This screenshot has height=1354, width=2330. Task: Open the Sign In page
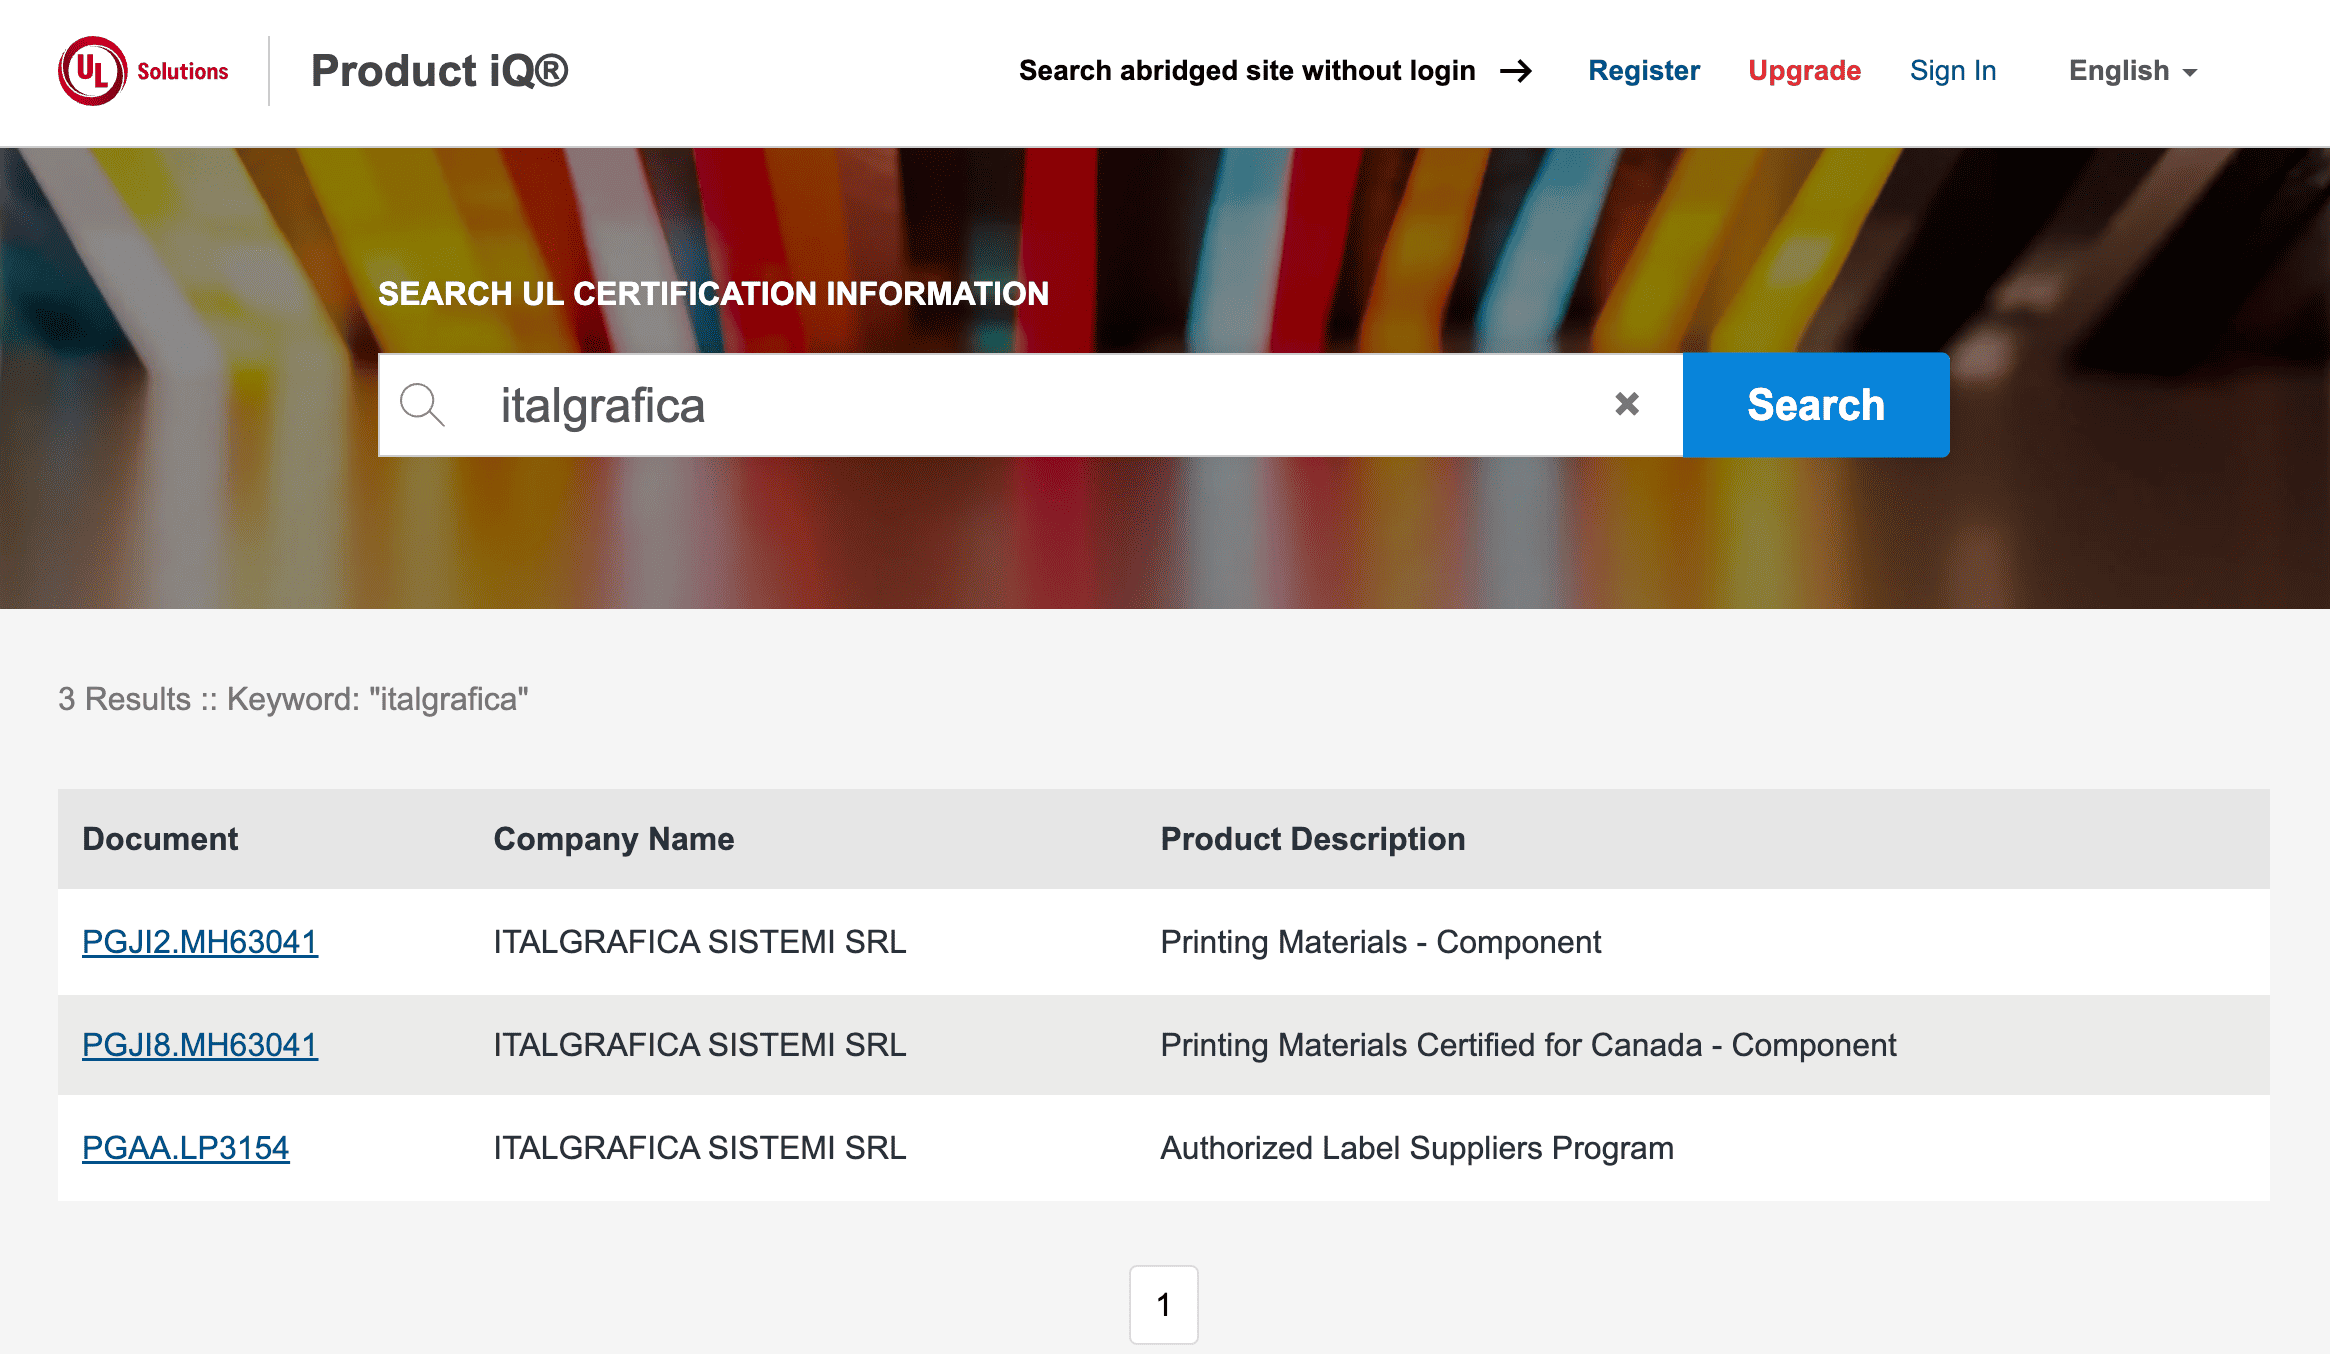pos(1952,71)
